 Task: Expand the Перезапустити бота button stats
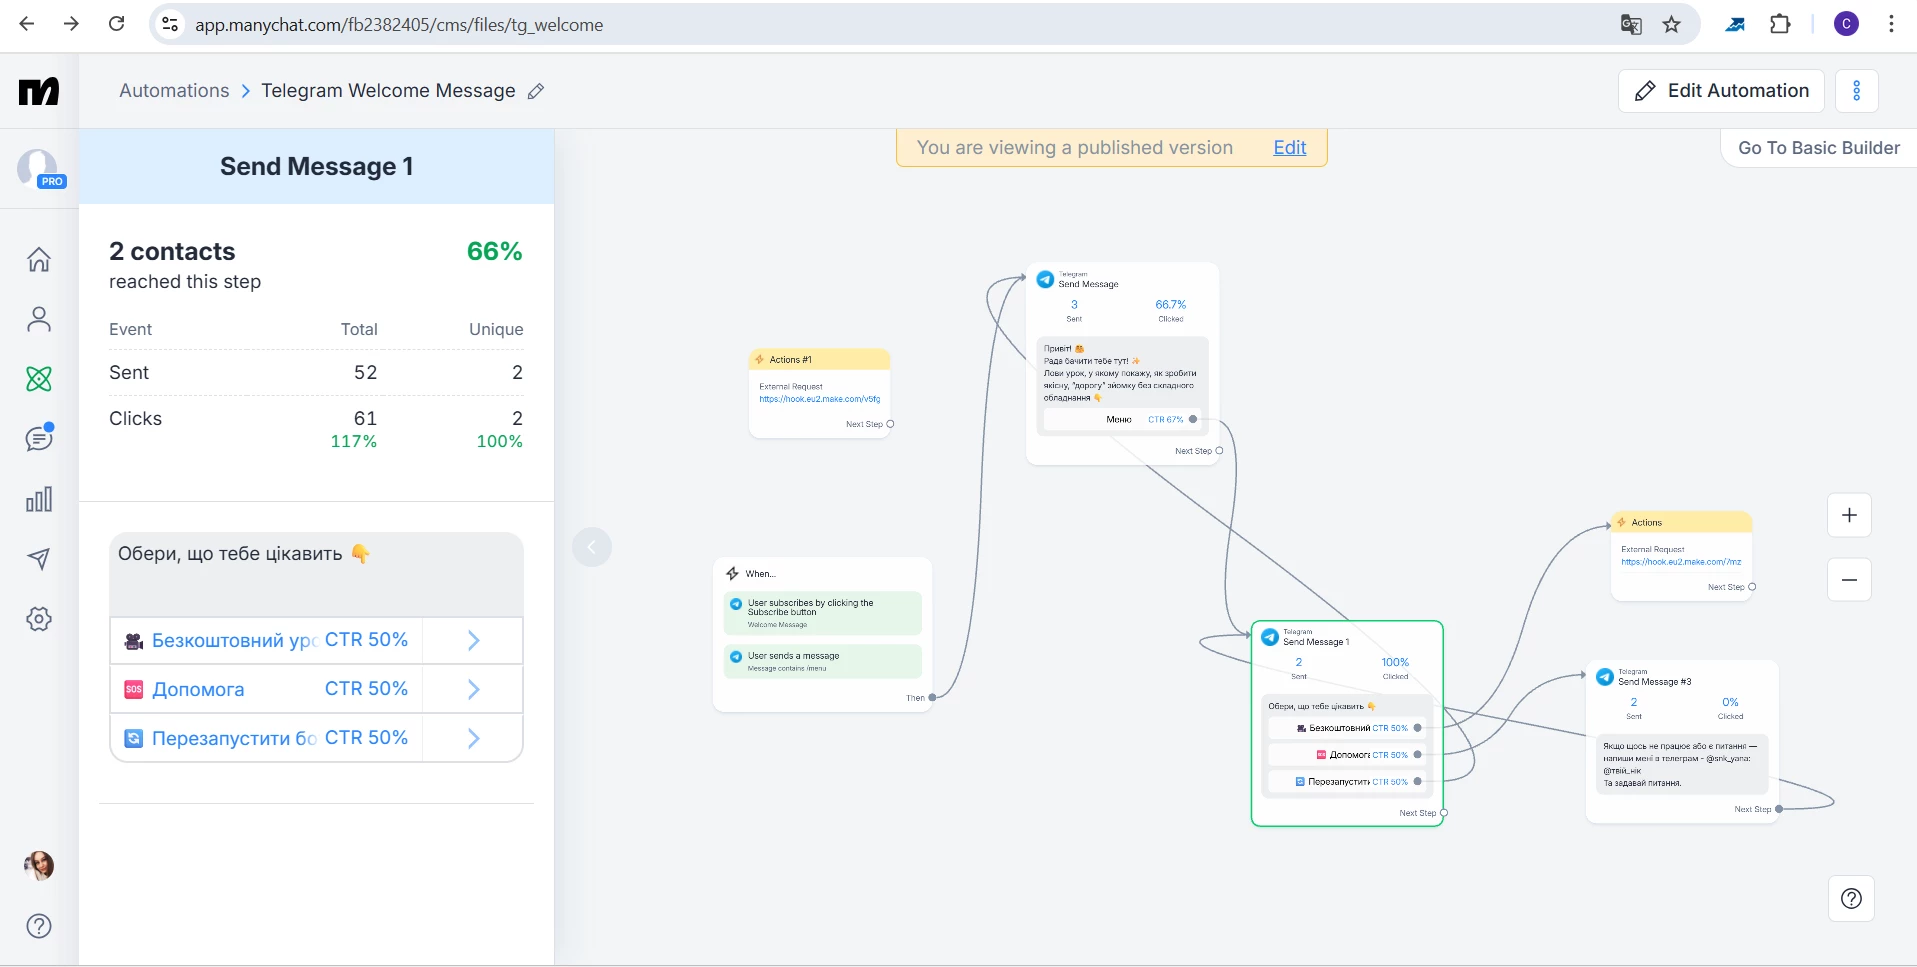[x=473, y=738]
